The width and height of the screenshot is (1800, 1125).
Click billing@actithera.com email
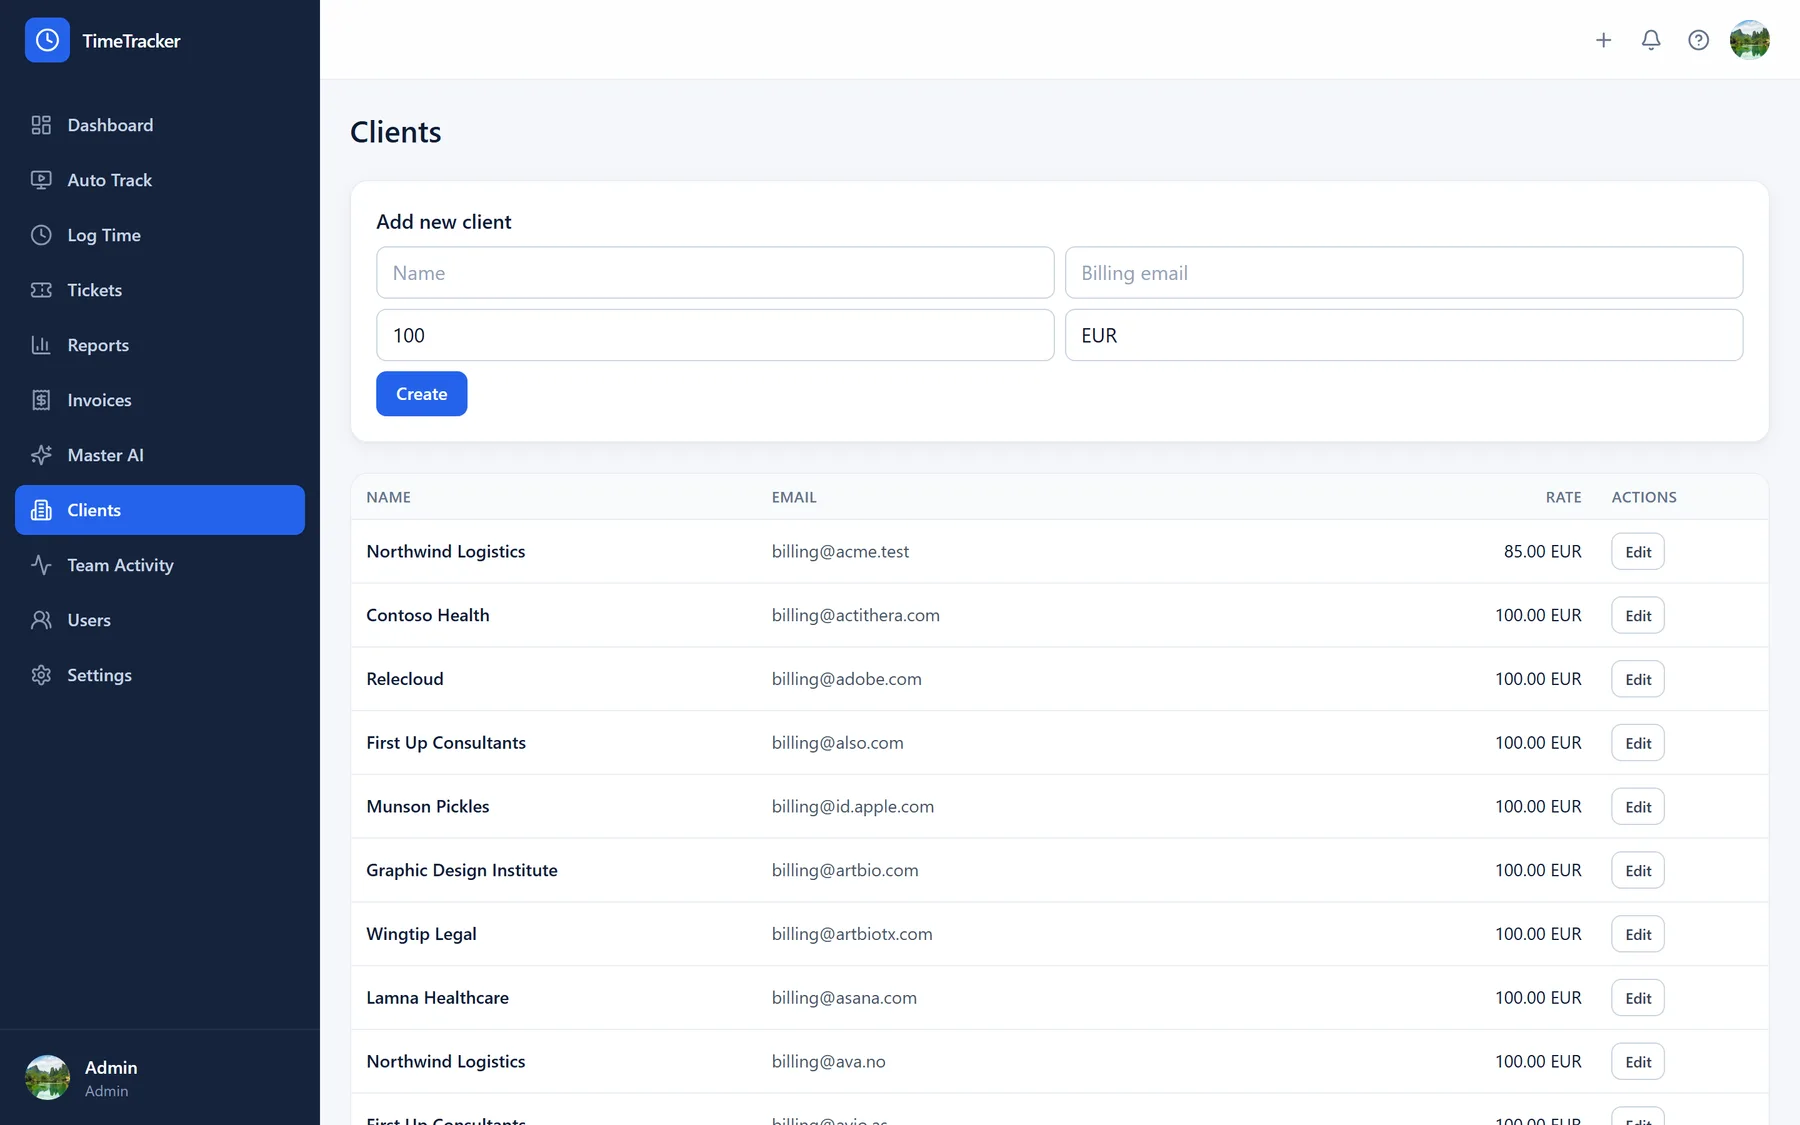pos(856,615)
